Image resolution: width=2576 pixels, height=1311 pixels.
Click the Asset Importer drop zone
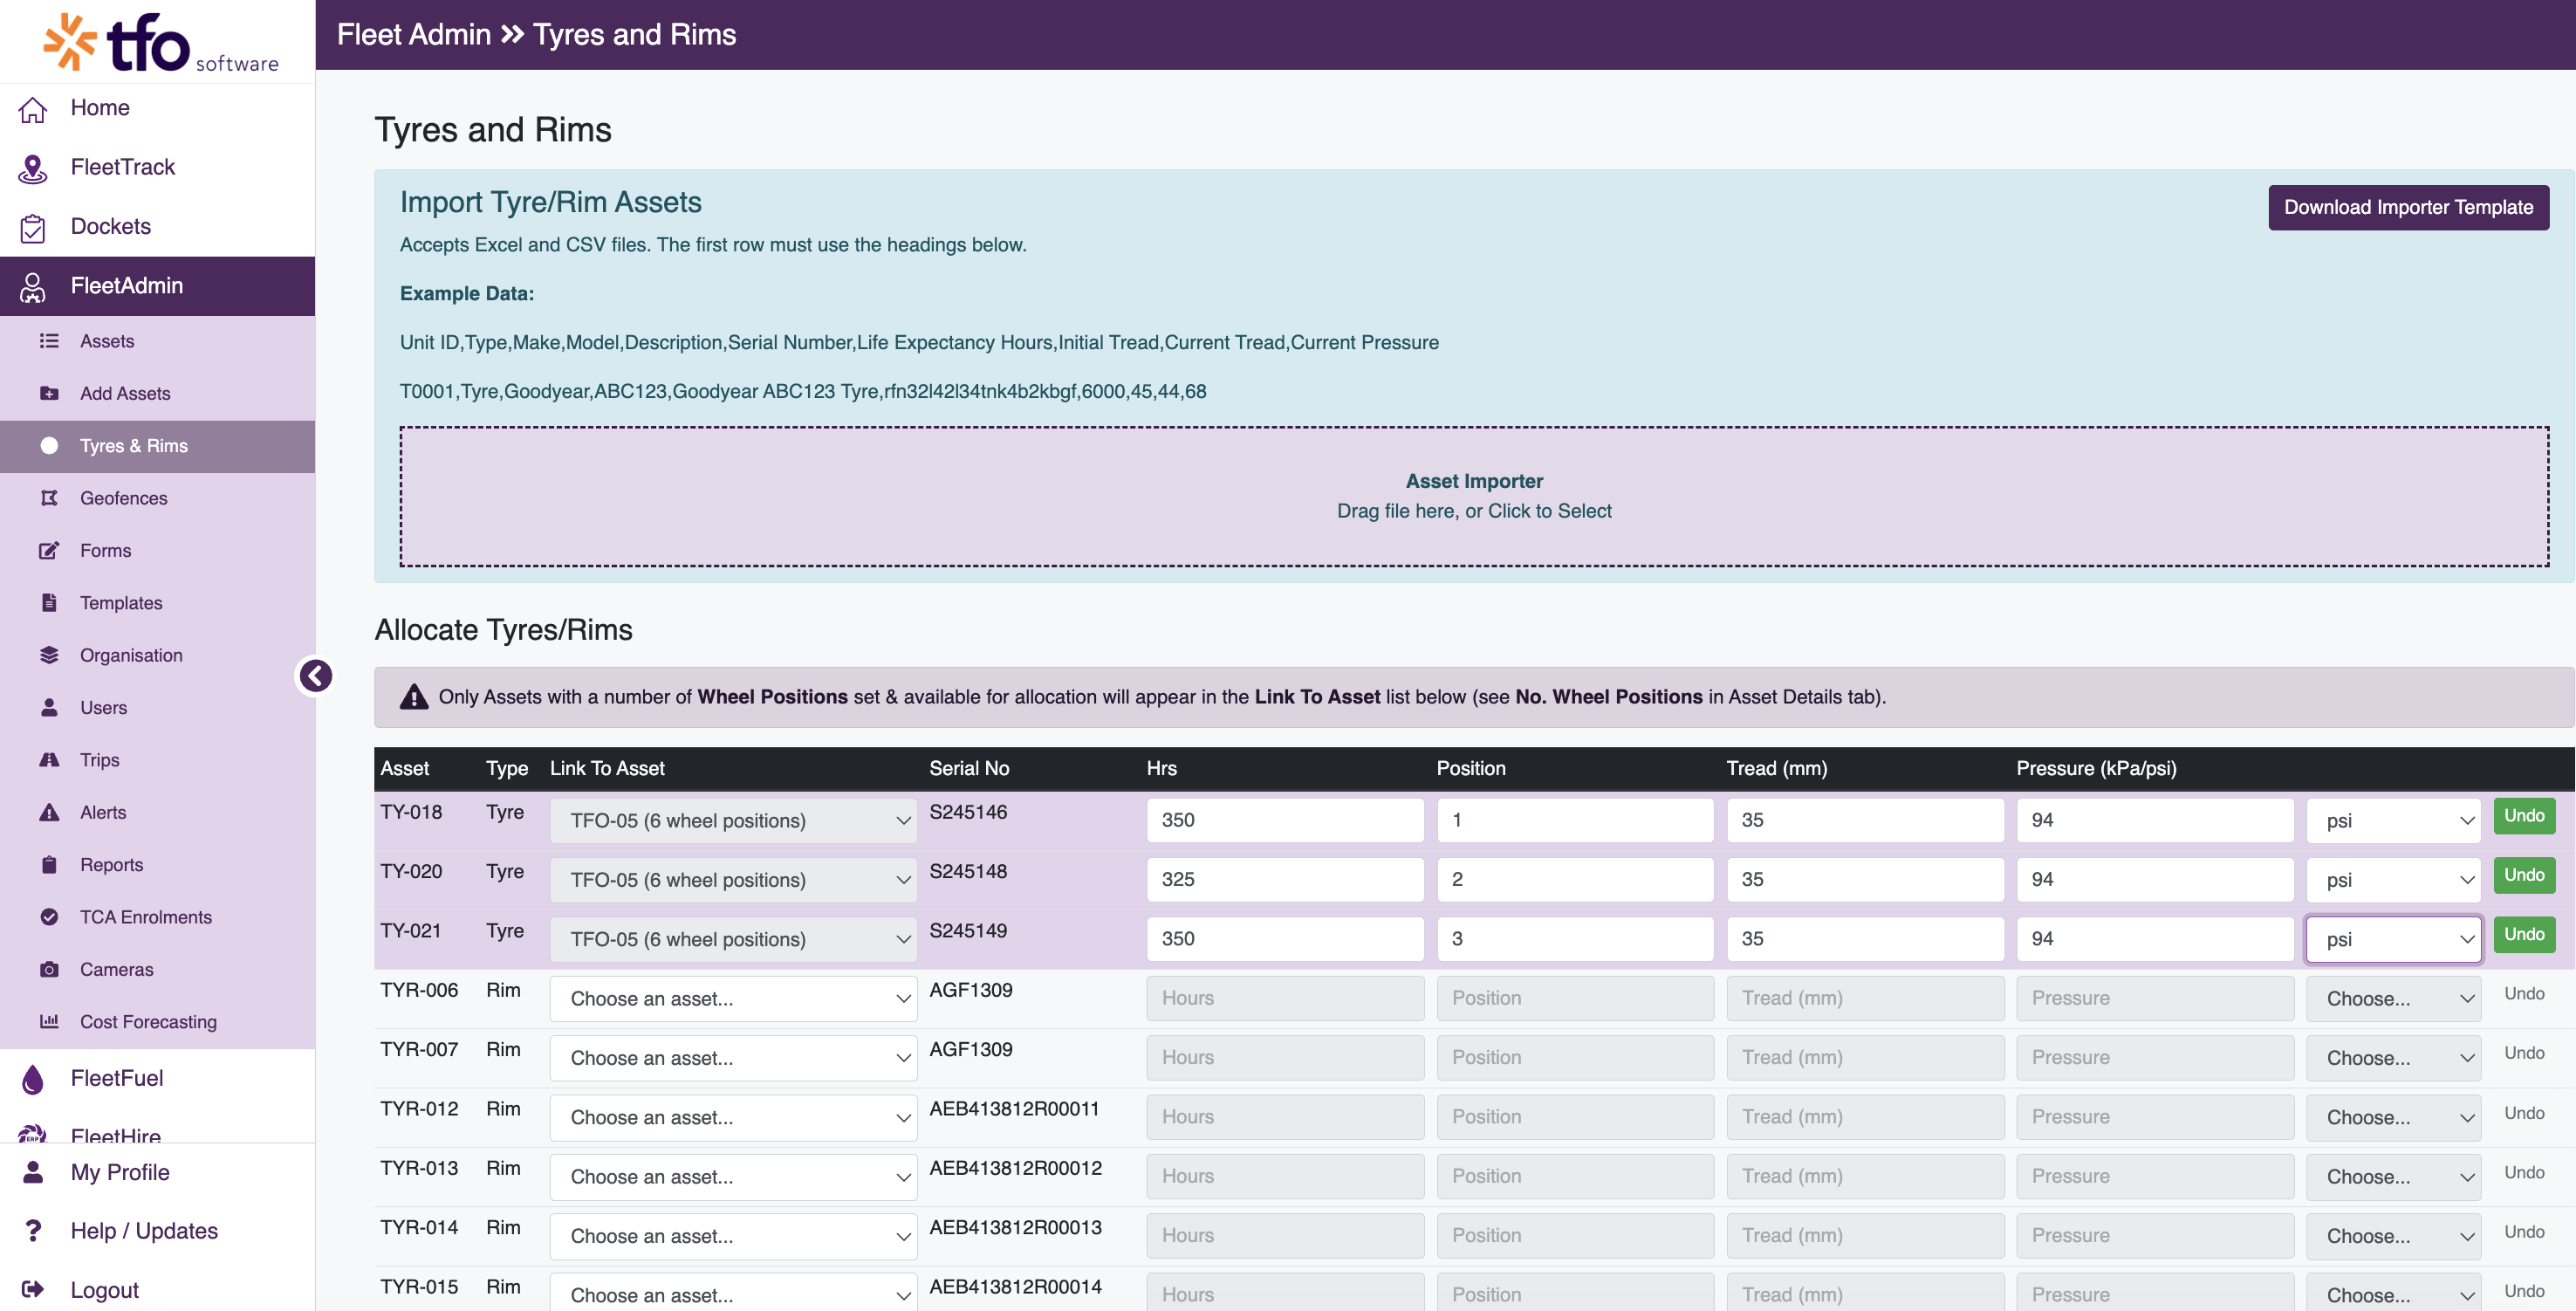1474,497
